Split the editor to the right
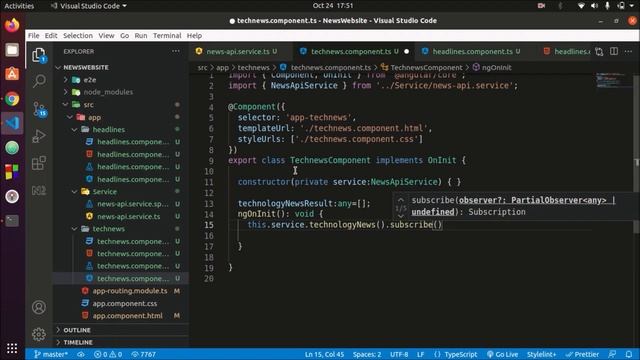The width and height of the screenshot is (640, 360). click(614, 51)
